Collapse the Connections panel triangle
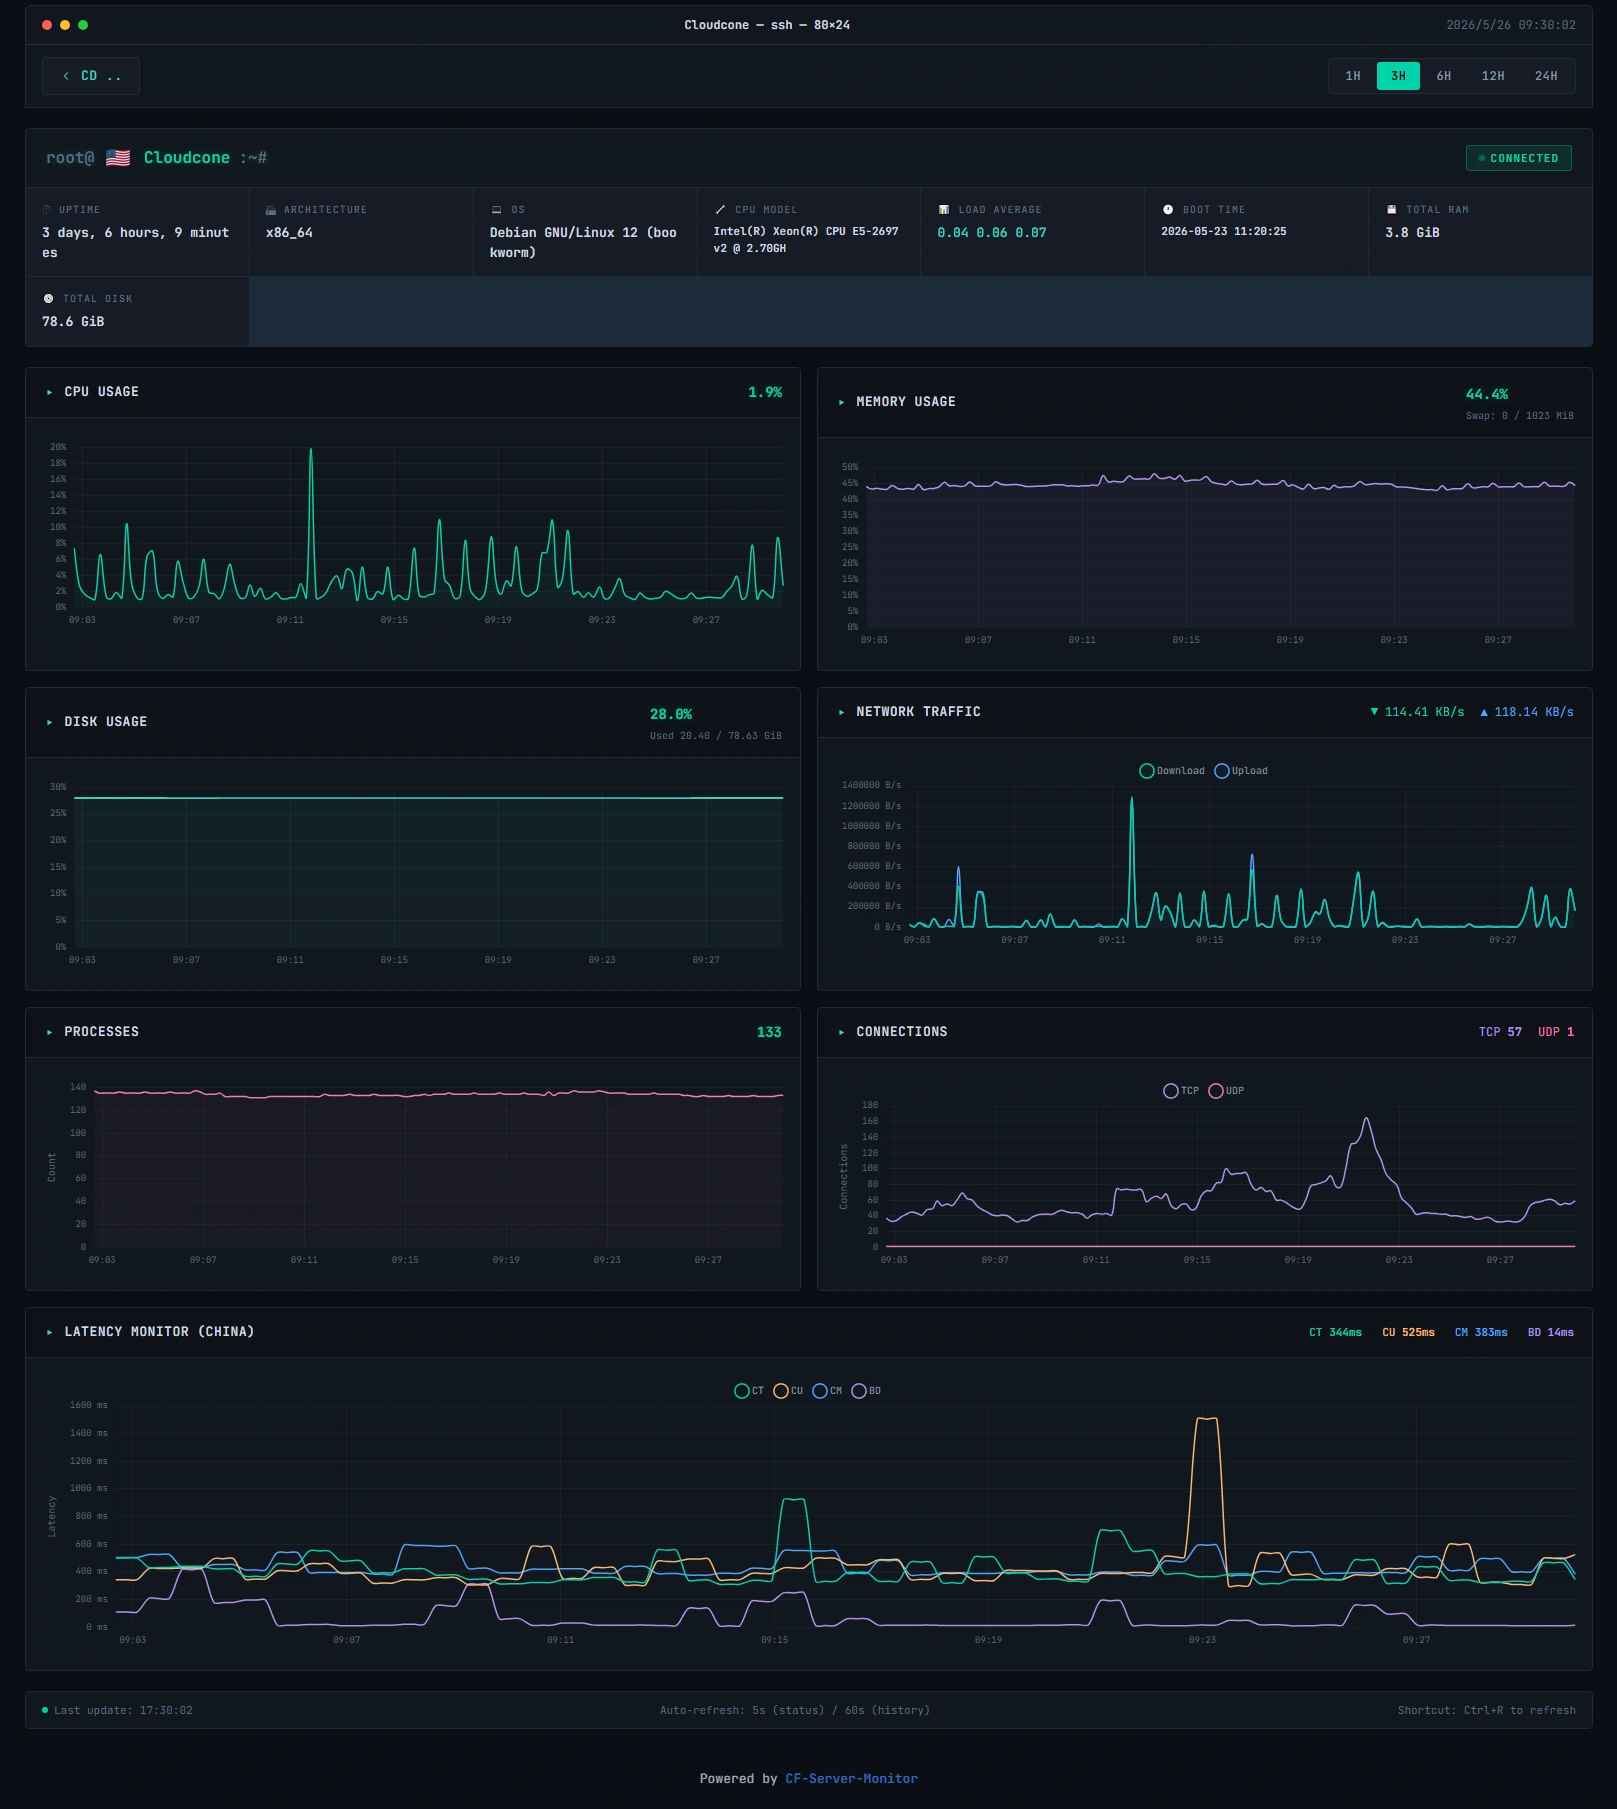This screenshot has width=1617, height=1809. (x=841, y=1032)
